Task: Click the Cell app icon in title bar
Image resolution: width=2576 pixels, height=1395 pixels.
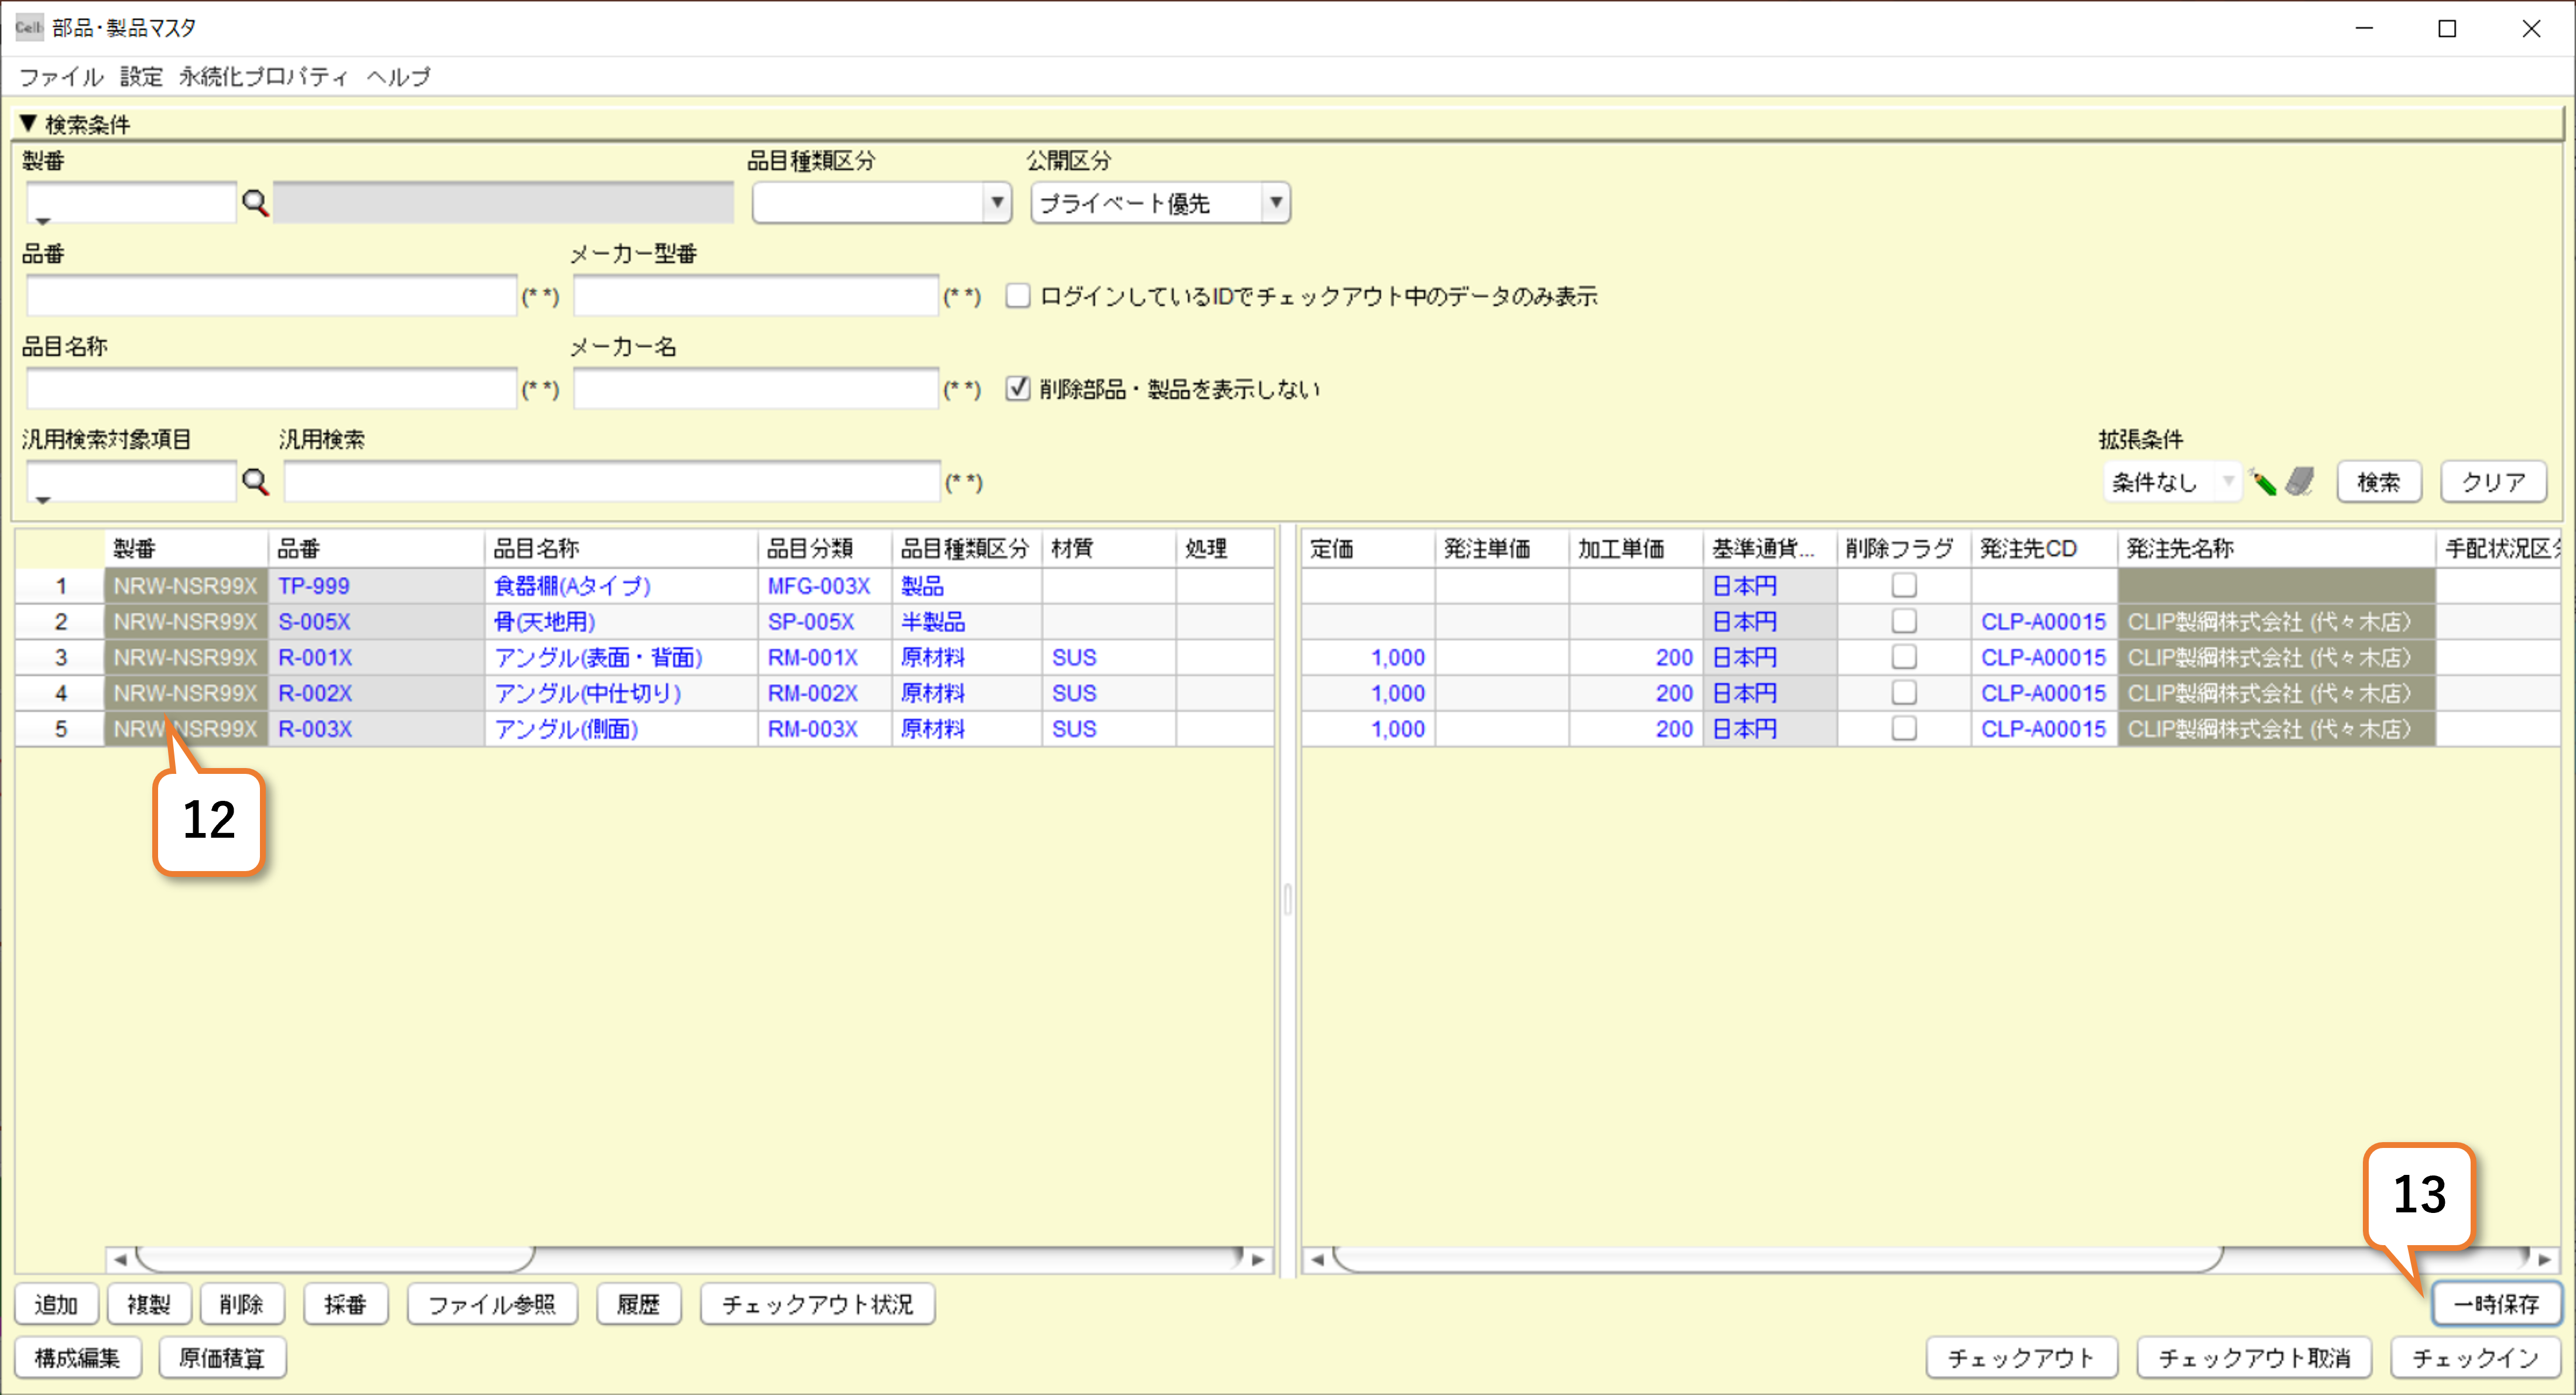Action: (x=28, y=27)
